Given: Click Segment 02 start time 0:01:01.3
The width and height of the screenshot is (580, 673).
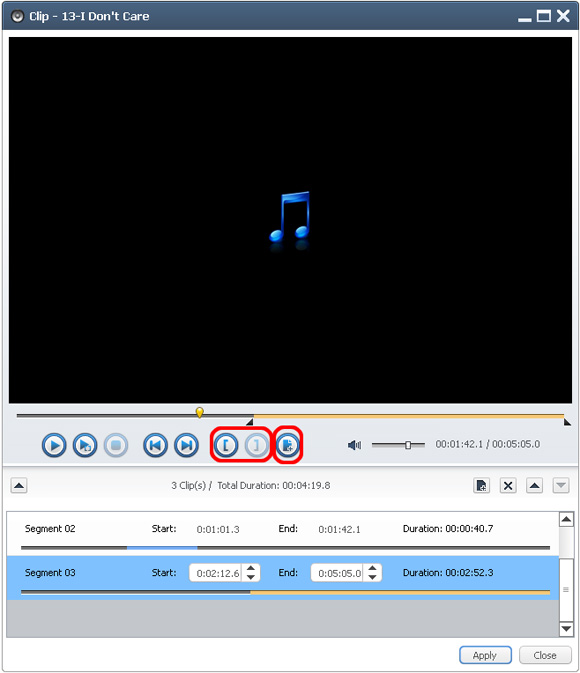Looking at the screenshot, I should (x=218, y=530).
